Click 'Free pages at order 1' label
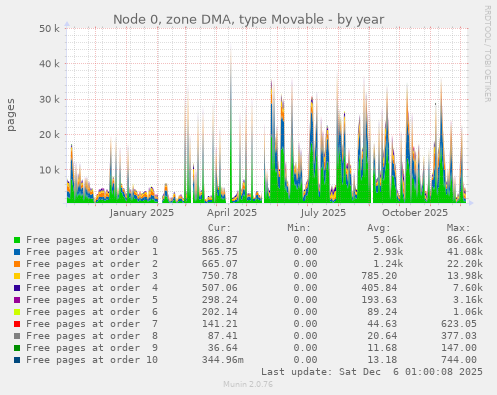 click(92, 252)
